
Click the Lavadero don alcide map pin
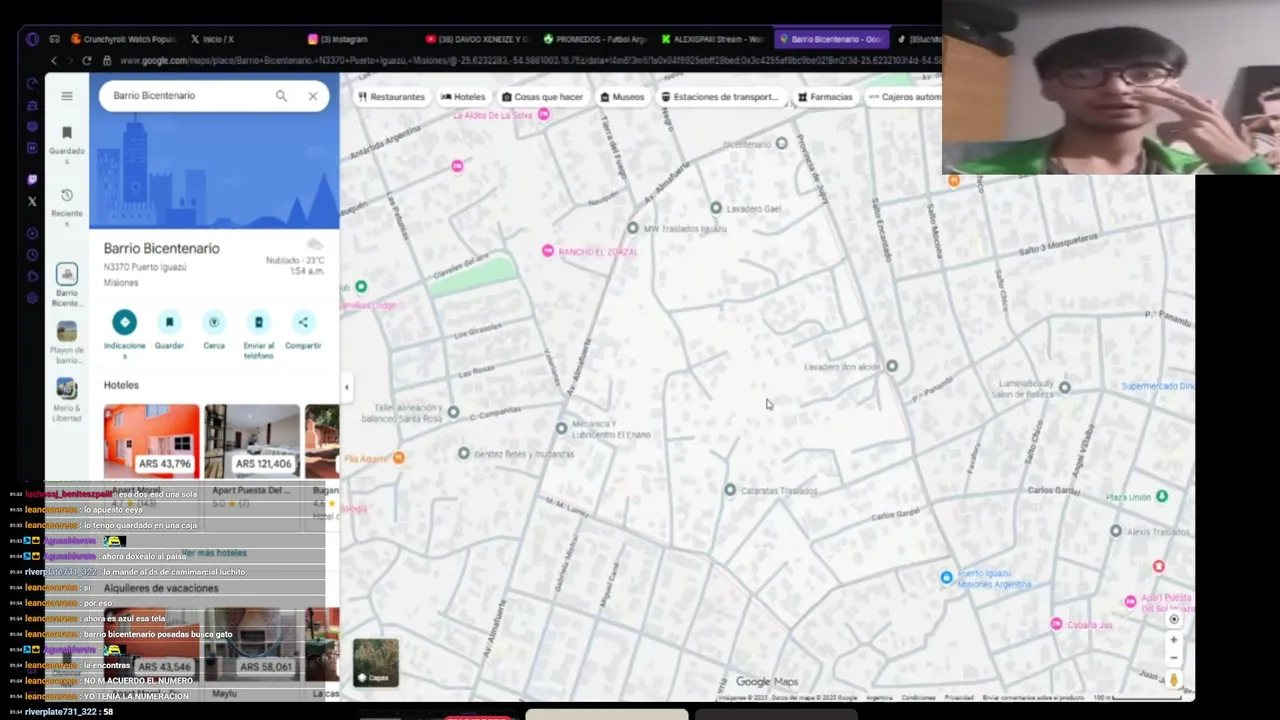[892, 366]
